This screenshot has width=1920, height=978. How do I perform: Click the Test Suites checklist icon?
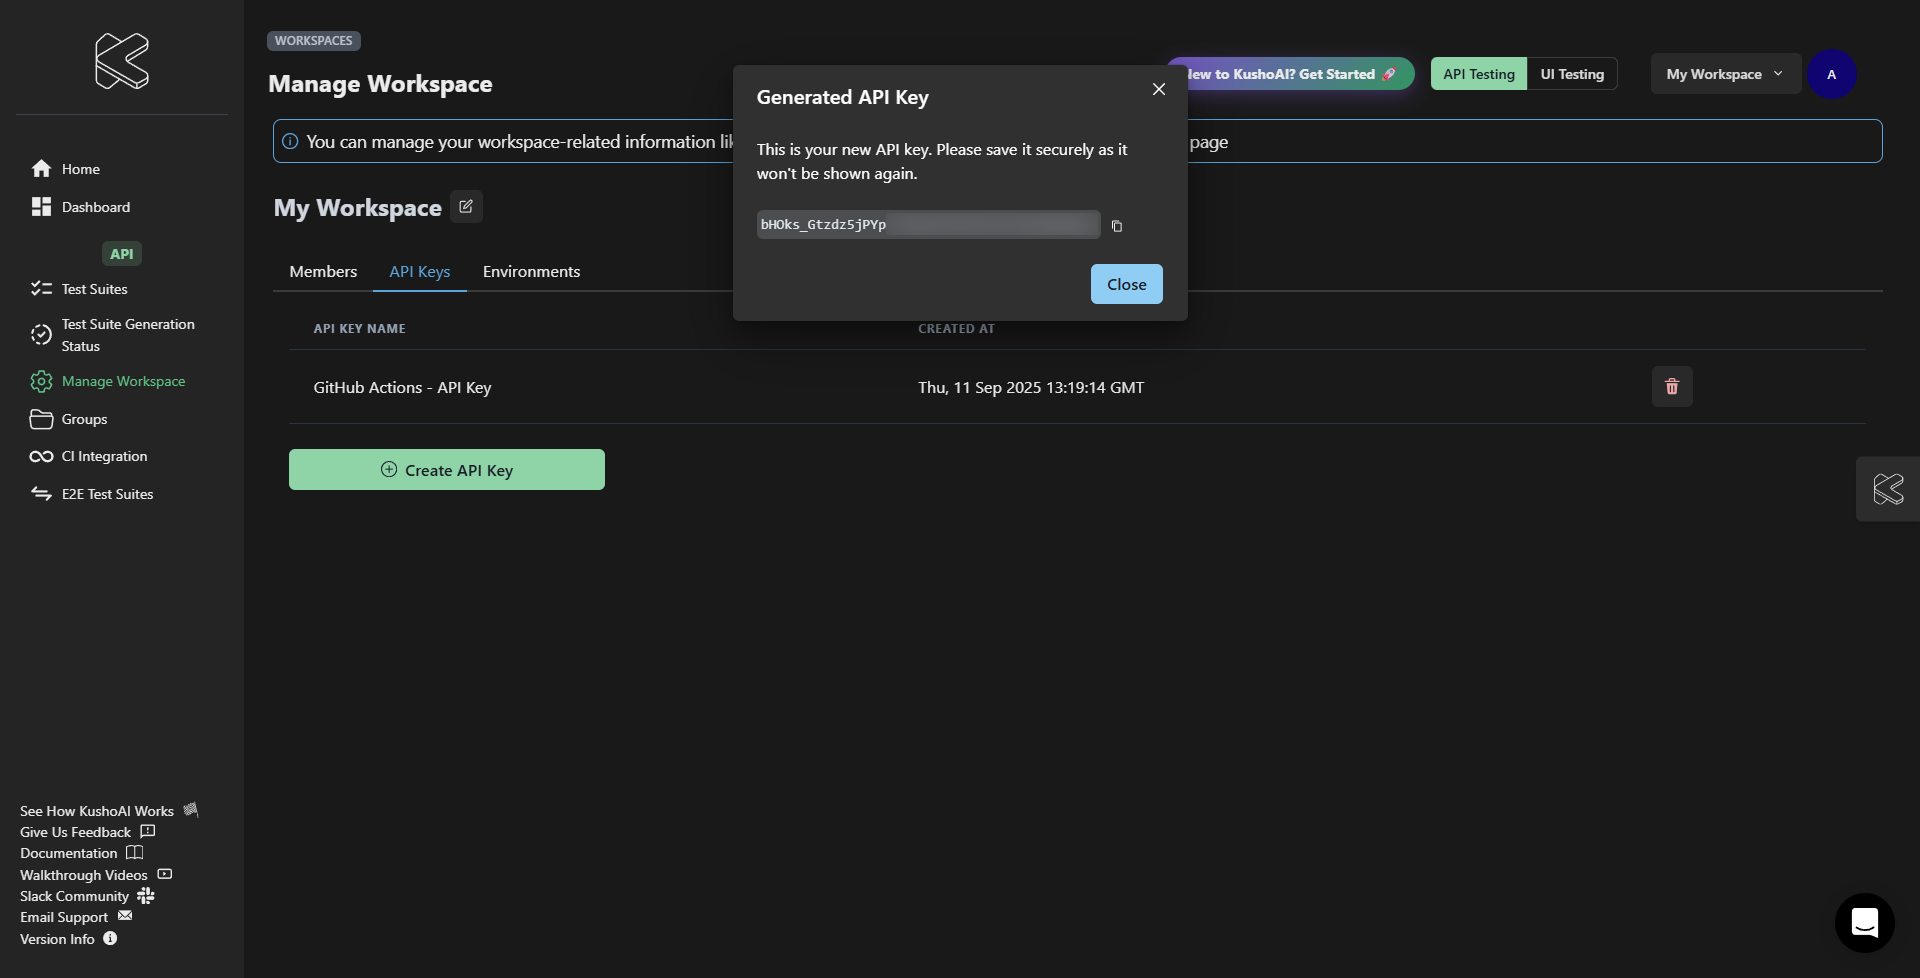pos(41,288)
